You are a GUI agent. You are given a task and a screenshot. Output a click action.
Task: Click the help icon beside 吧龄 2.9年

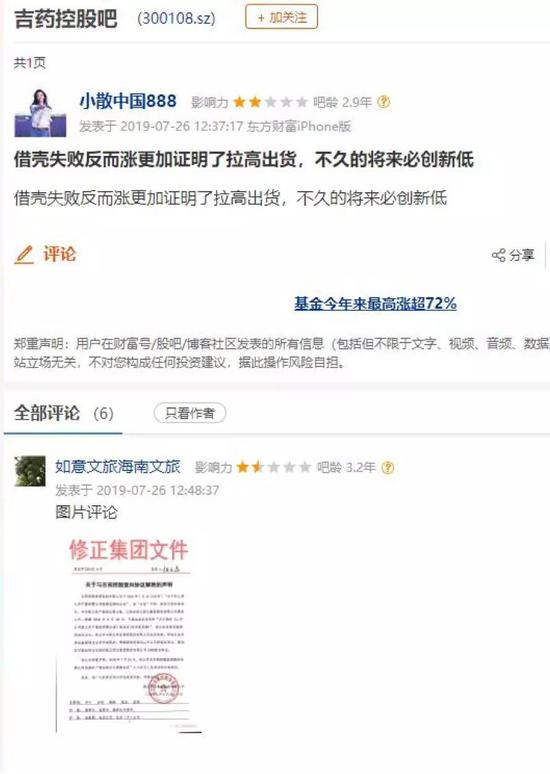tap(384, 102)
